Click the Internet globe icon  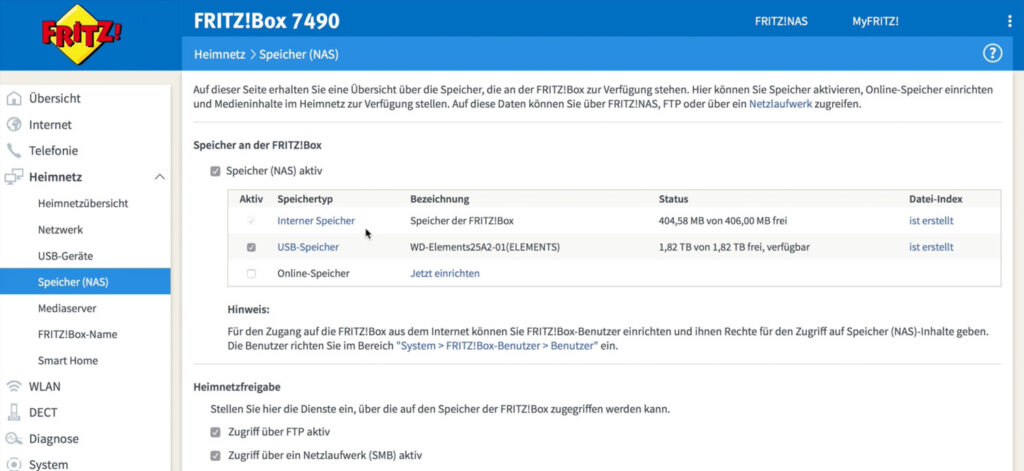[x=14, y=125]
